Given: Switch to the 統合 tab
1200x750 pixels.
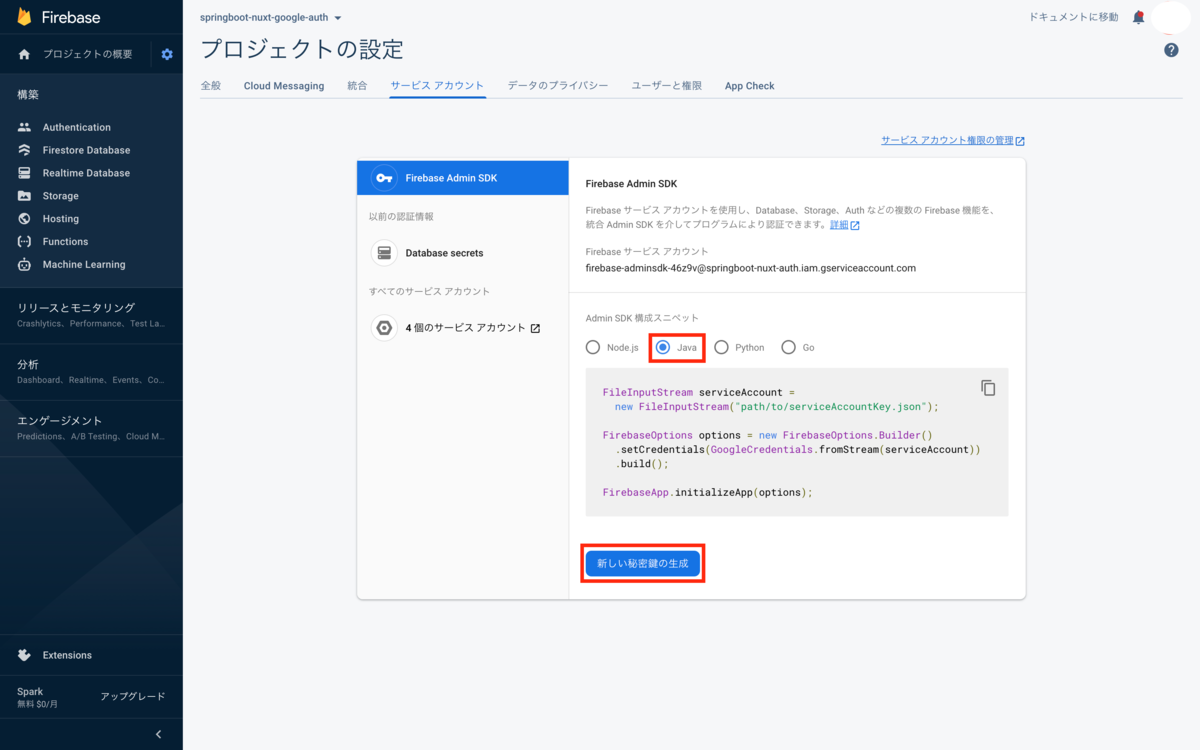Looking at the screenshot, I should click(357, 86).
